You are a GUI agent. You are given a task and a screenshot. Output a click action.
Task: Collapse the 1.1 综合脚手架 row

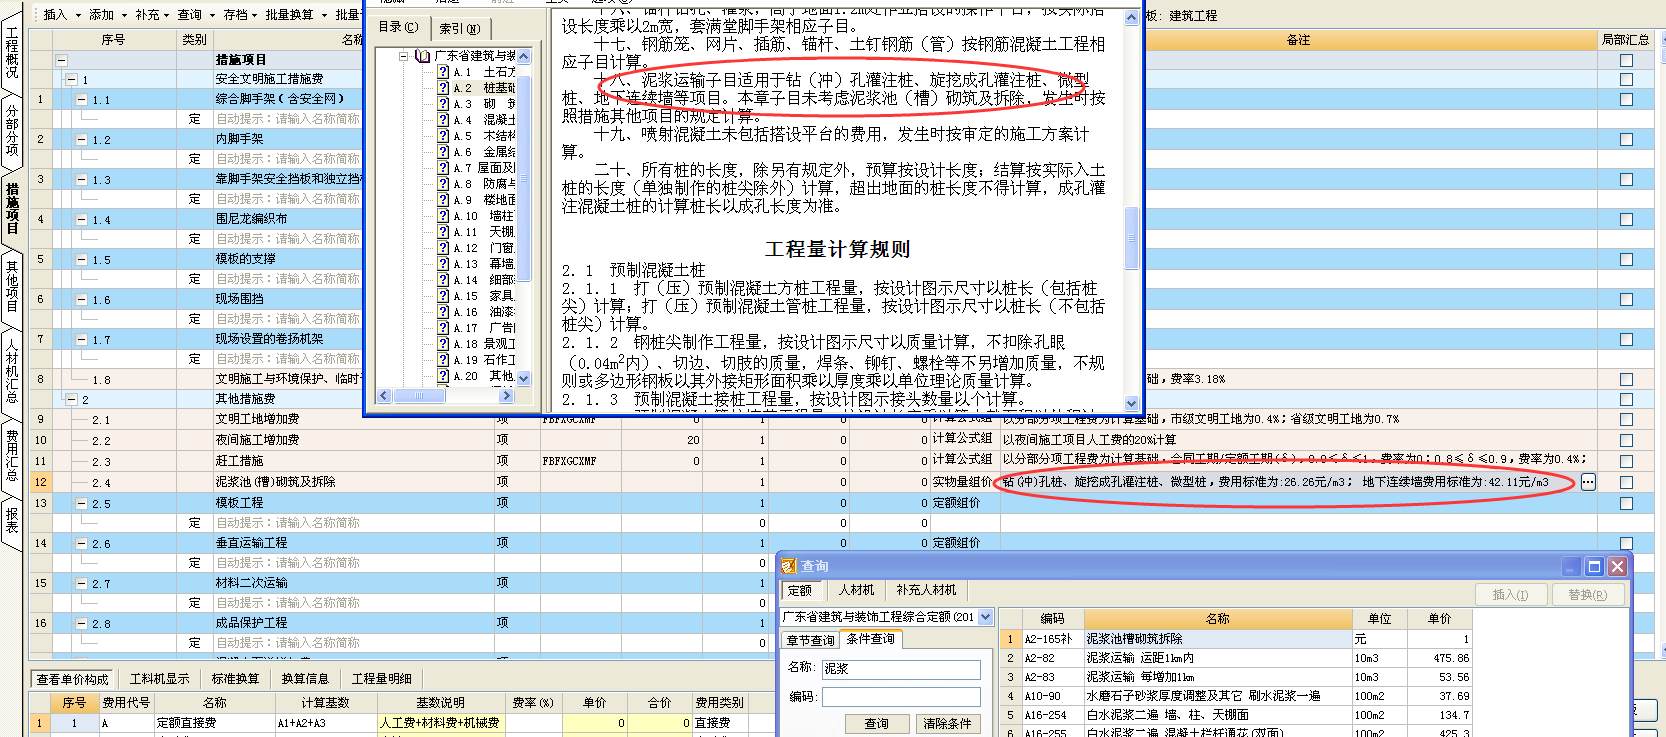82,100
